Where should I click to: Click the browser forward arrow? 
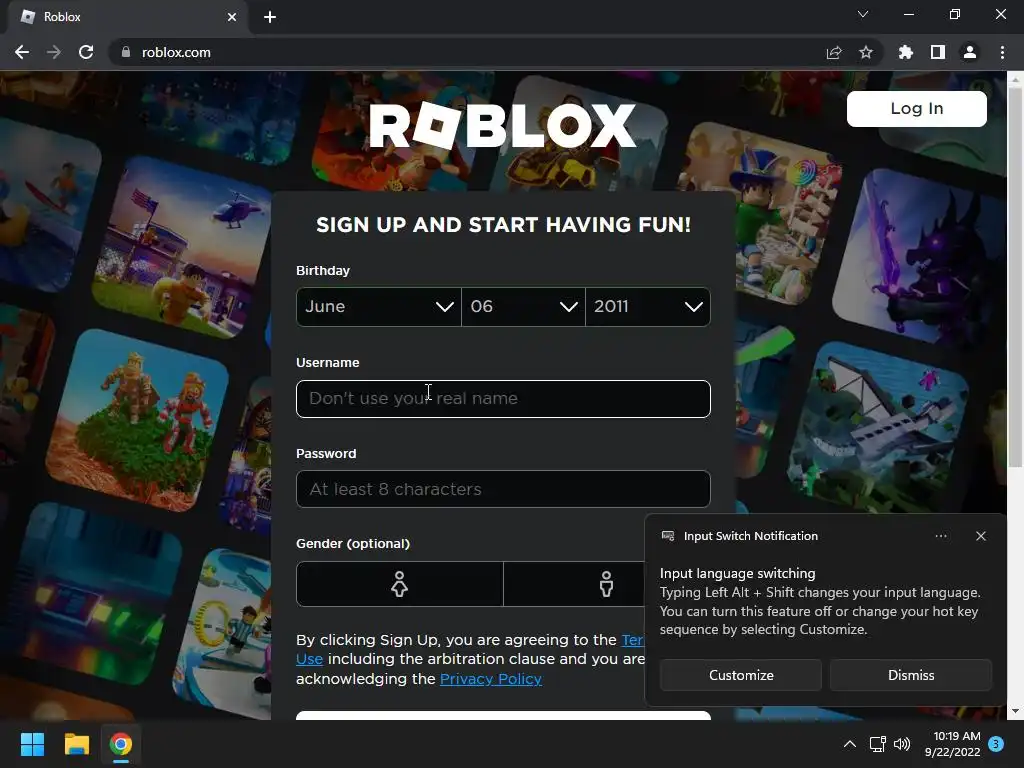(x=54, y=52)
